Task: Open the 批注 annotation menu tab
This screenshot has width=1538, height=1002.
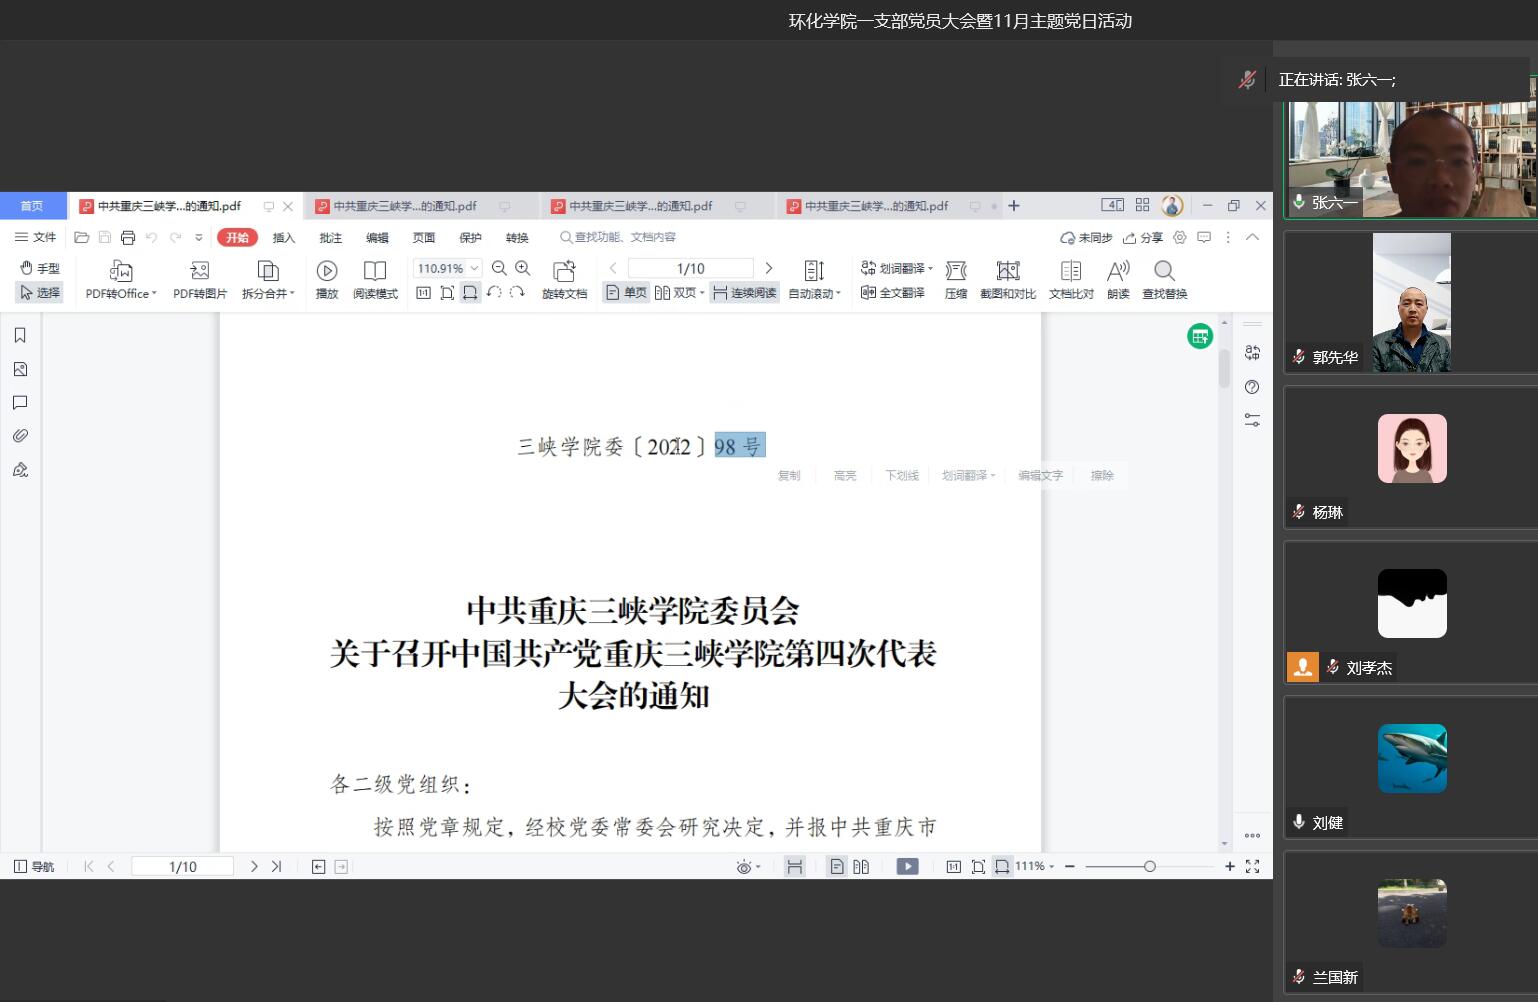Action: point(330,238)
